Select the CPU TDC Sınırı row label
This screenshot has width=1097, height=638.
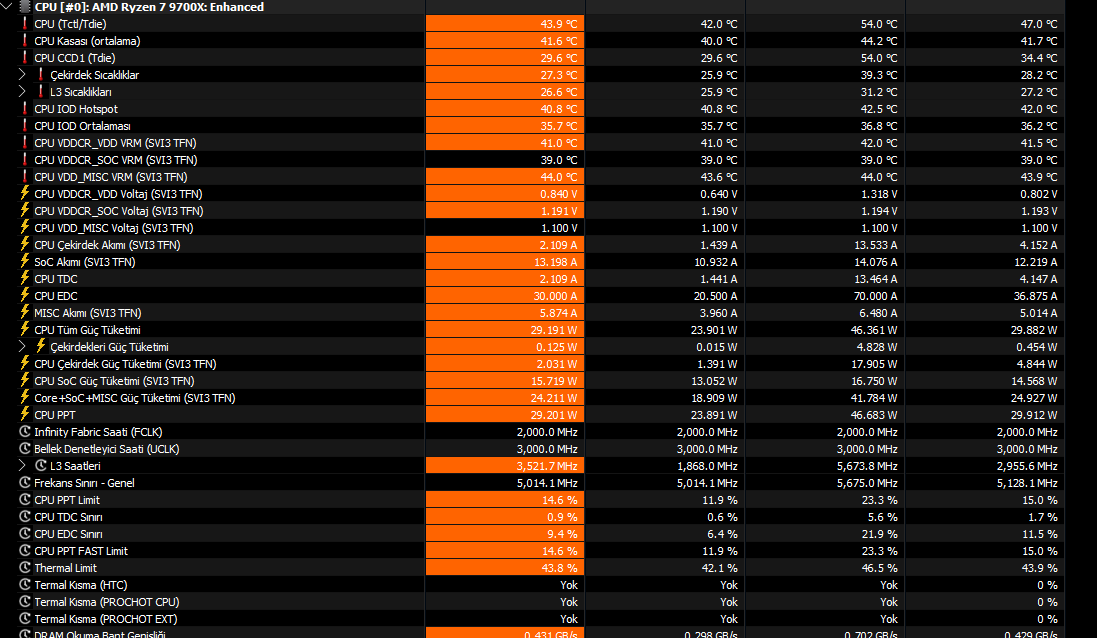[69, 517]
